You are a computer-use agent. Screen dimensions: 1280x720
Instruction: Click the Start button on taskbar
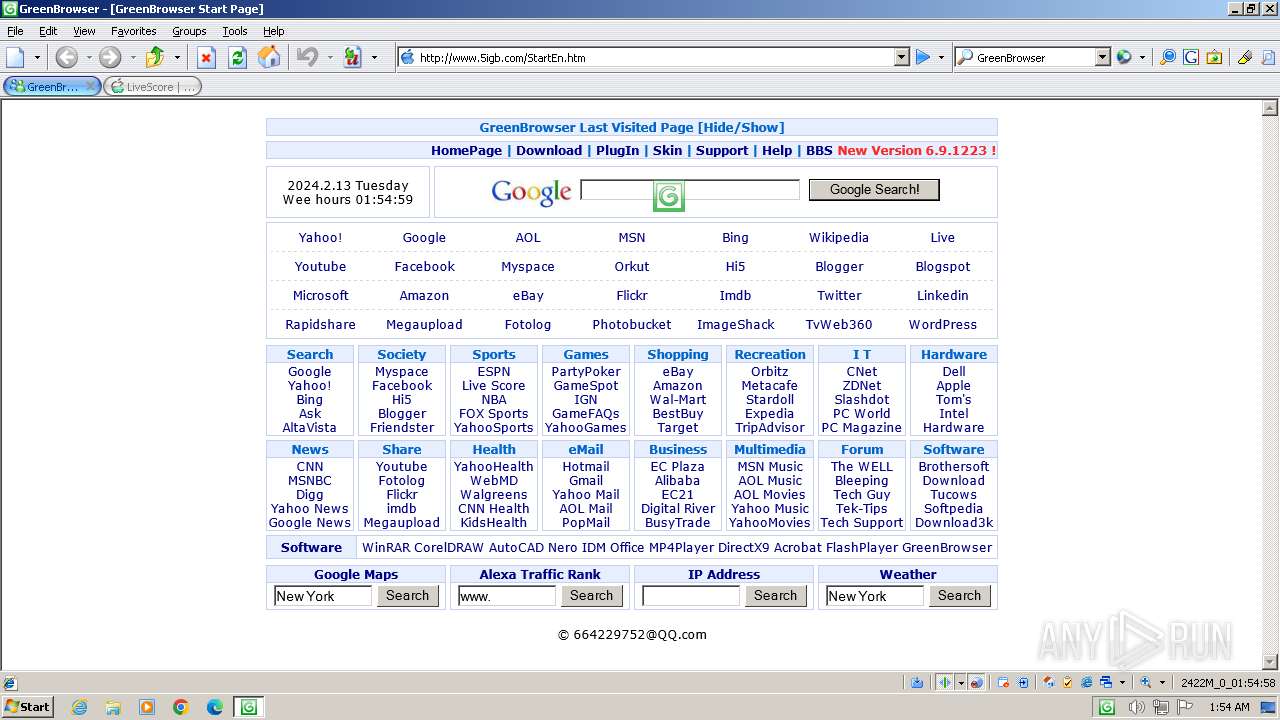pyautogui.click(x=27, y=706)
